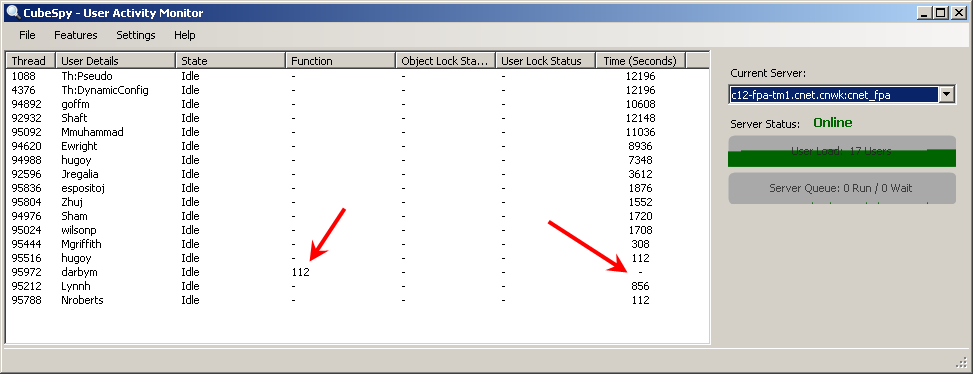This screenshot has width=973, height=374.
Task: Open the Settings menu
Action: pyautogui.click(x=136, y=35)
